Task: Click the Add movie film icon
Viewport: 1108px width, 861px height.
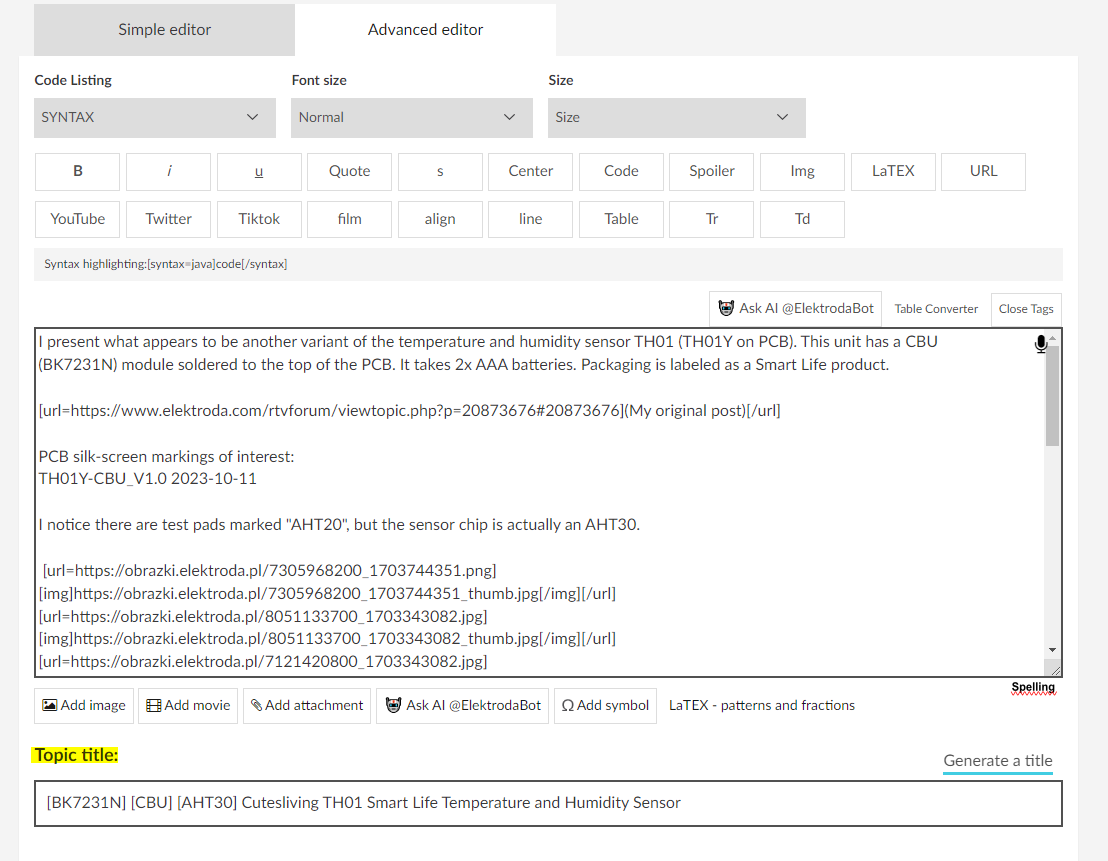Action: point(153,705)
